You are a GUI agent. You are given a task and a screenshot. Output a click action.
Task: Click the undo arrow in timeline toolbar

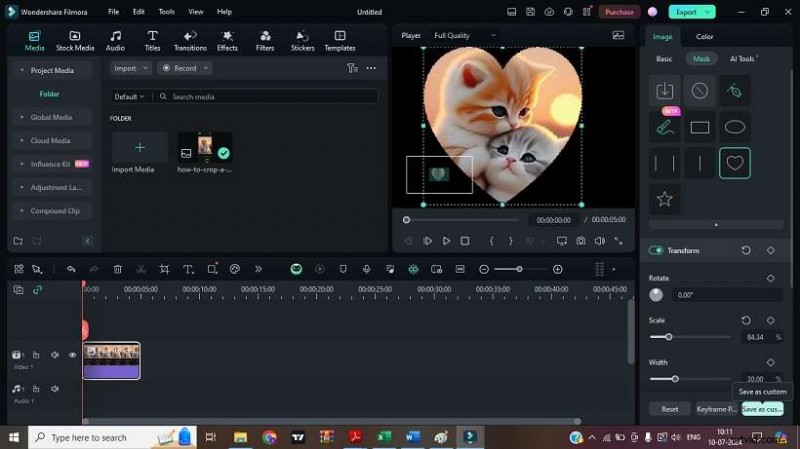click(71, 269)
